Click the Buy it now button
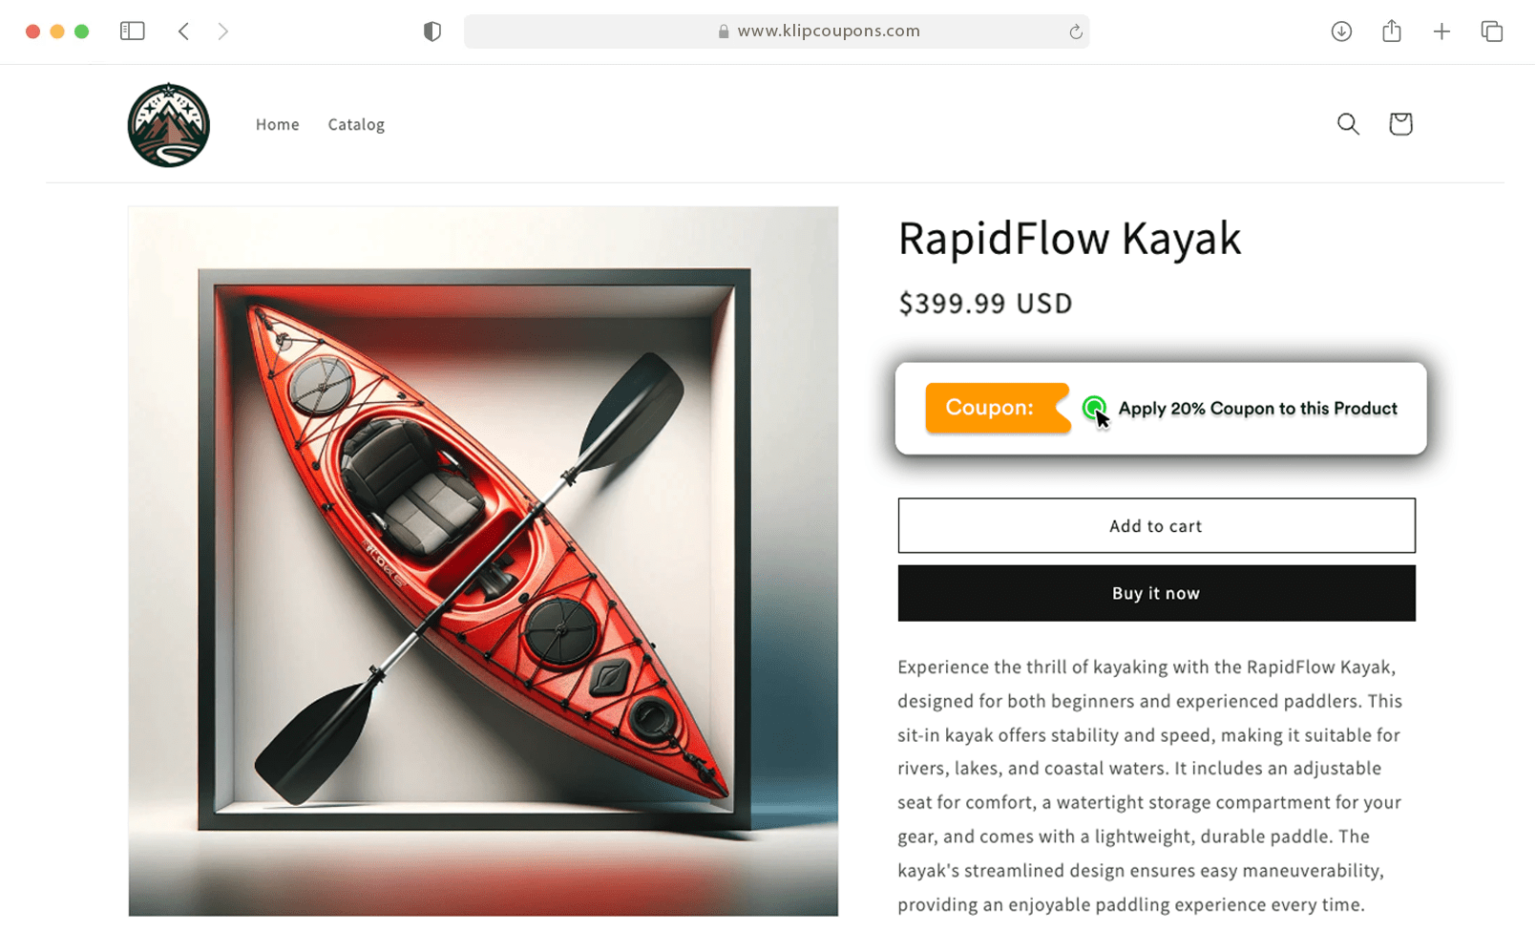The image size is (1536, 932). click(x=1156, y=592)
